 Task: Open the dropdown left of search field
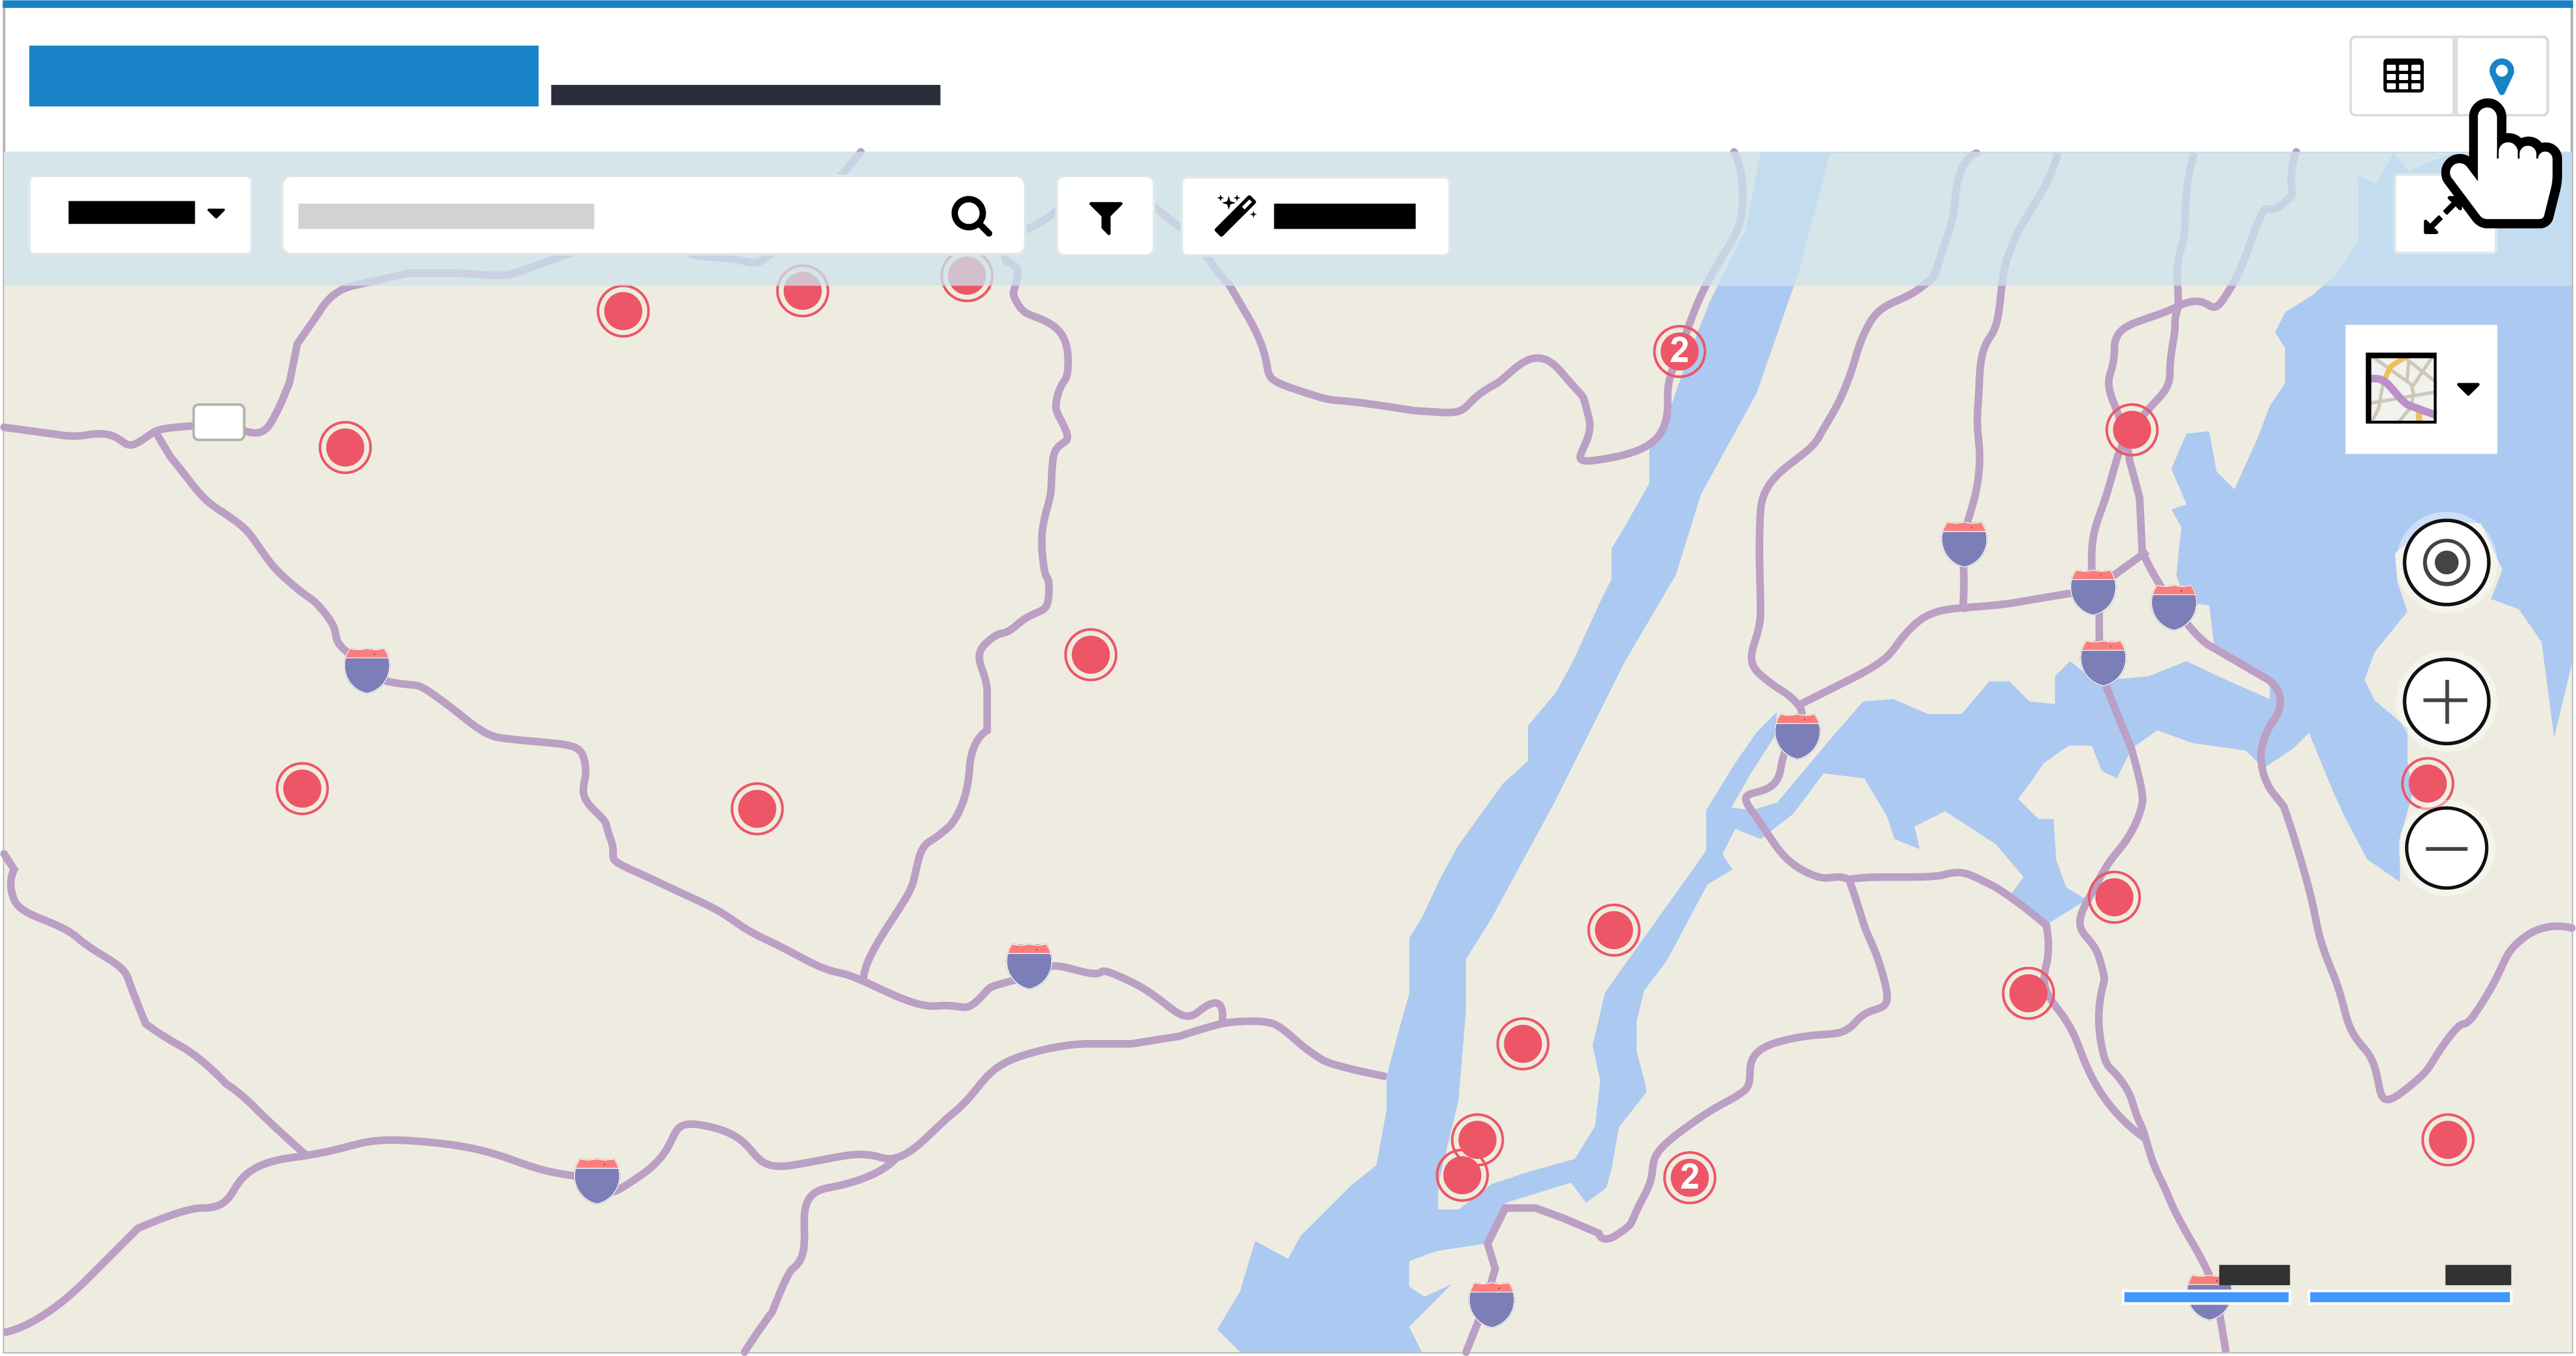click(140, 214)
